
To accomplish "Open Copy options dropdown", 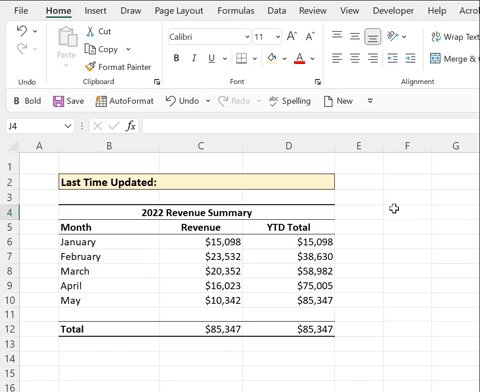I will point(128,49).
